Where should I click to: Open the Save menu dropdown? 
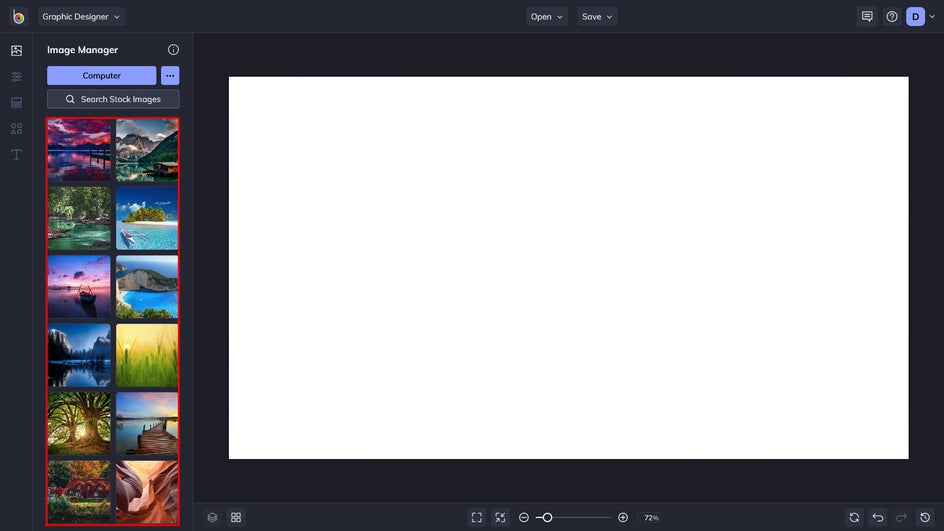(597, 17)
